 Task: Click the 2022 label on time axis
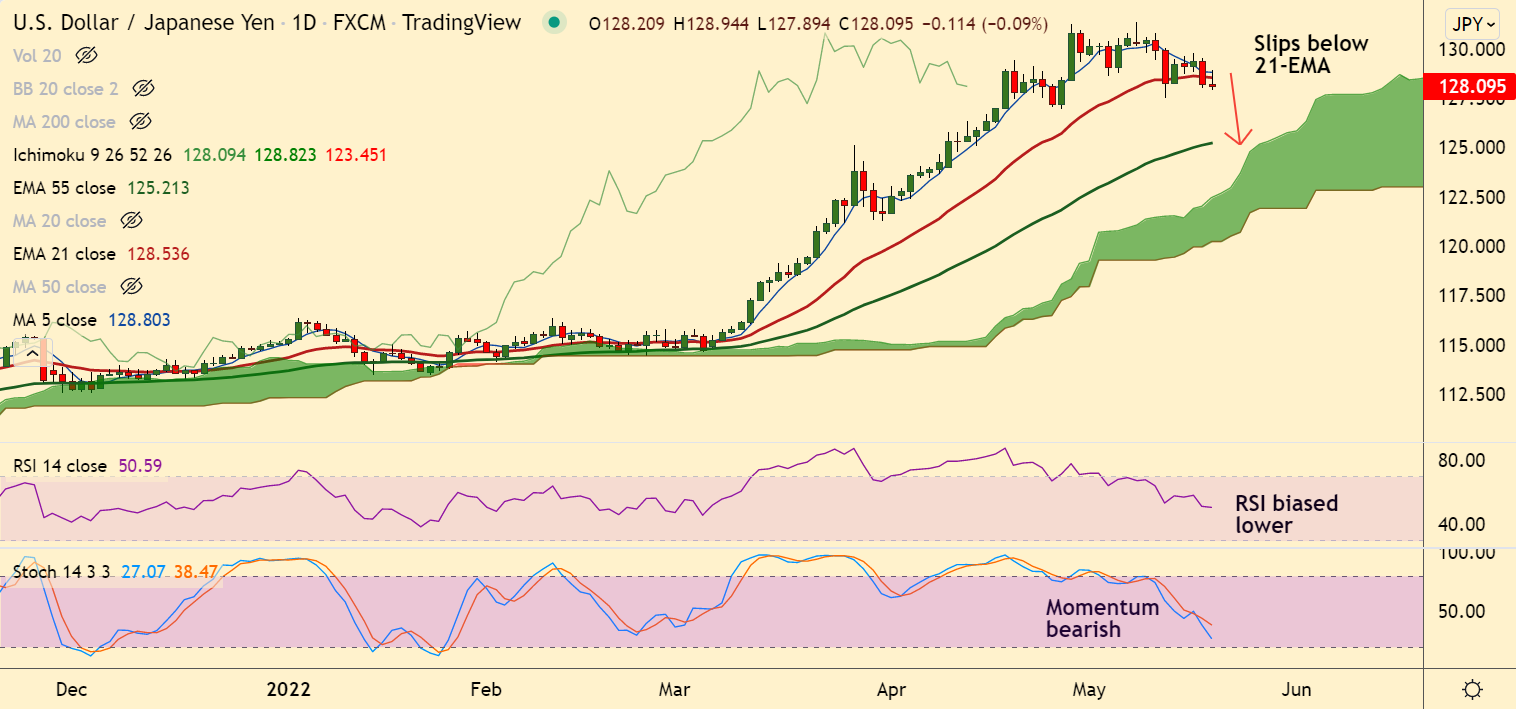tap(289, 690)
